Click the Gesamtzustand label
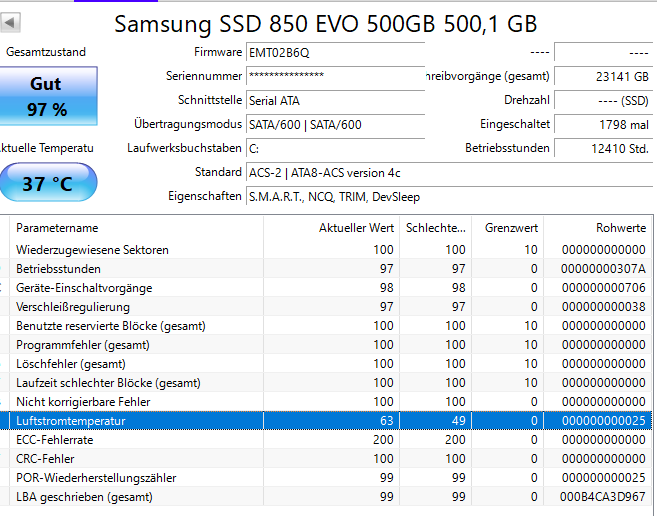The image size is (657, 516). point(46,52)
